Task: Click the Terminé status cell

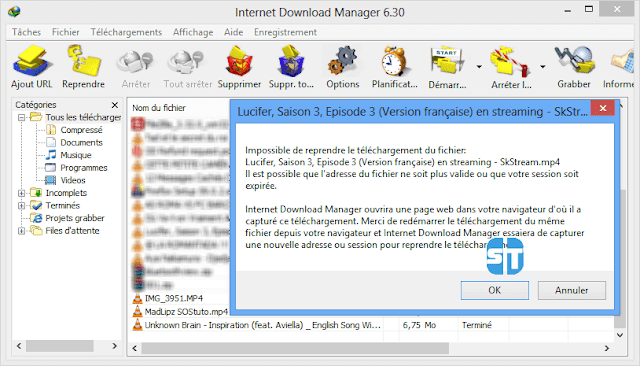Action: click(477, 325)
